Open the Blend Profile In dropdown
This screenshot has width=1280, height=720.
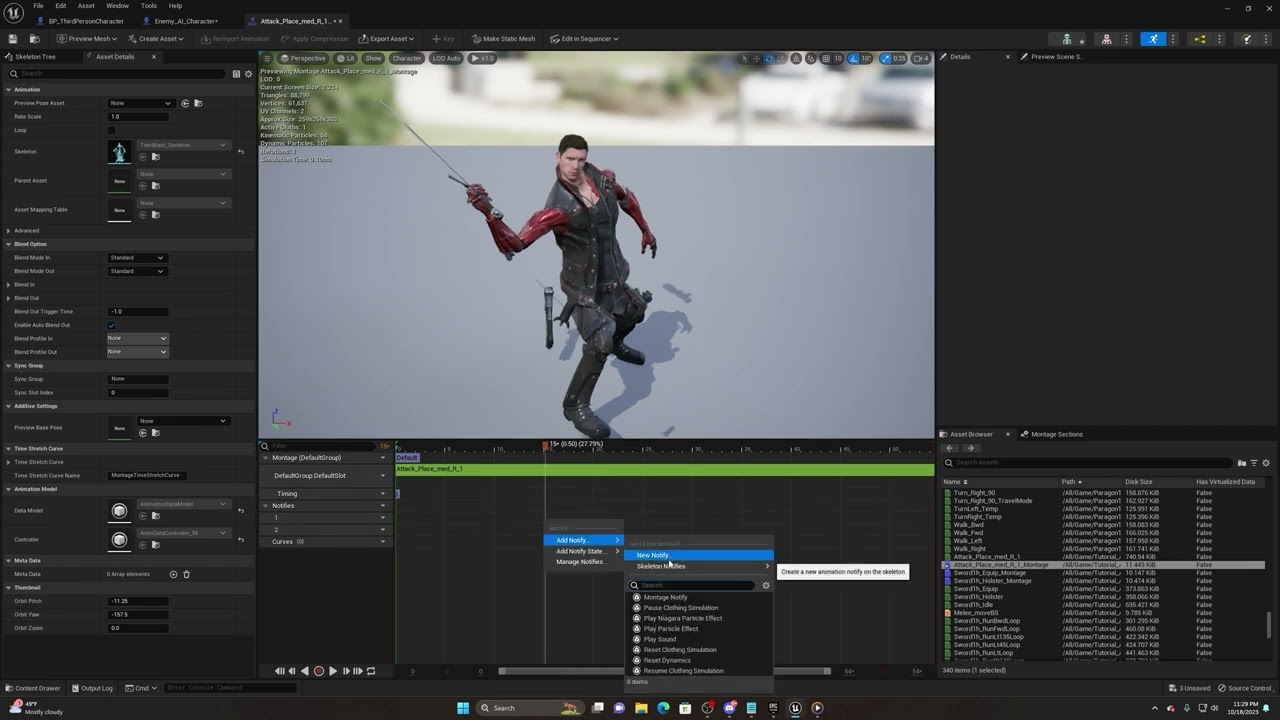pyautogui.click(x=137, y=338)
